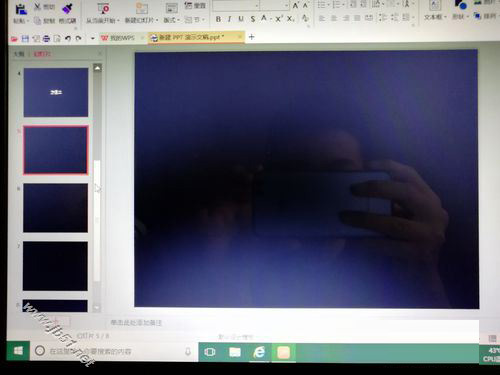
Task: Click the Arrange icon
Action: click(x=477, y=16)
